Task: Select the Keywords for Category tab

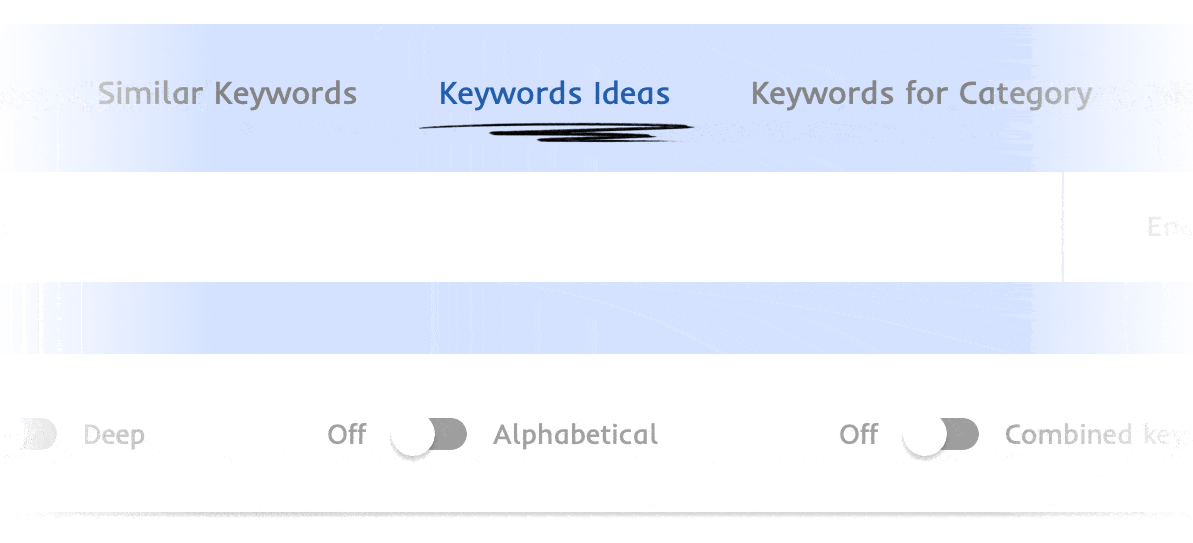Action: pos(920,94)
